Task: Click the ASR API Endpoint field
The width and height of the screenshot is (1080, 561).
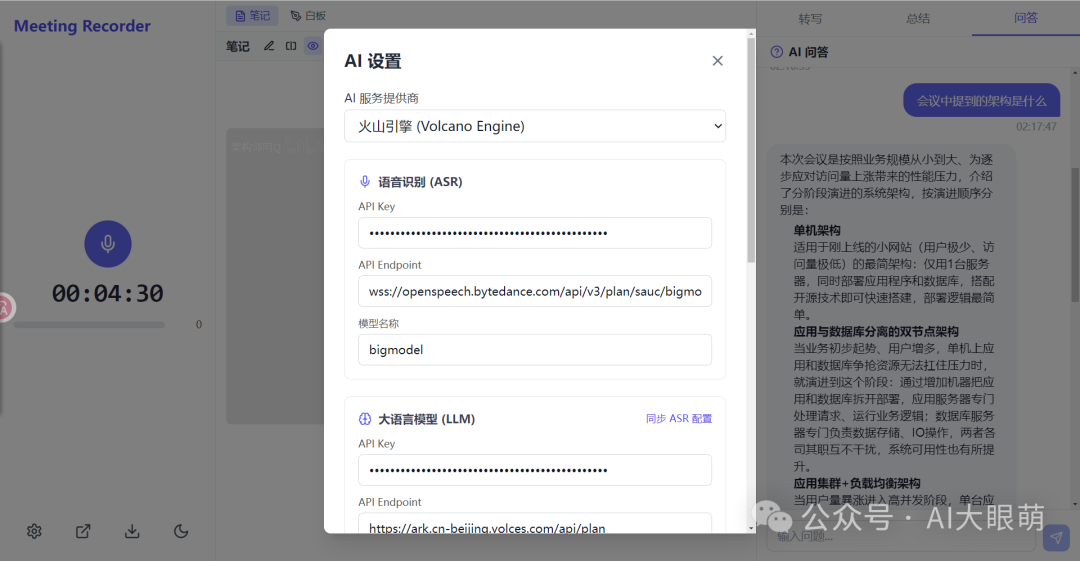Action: click(x=535, y=292)
